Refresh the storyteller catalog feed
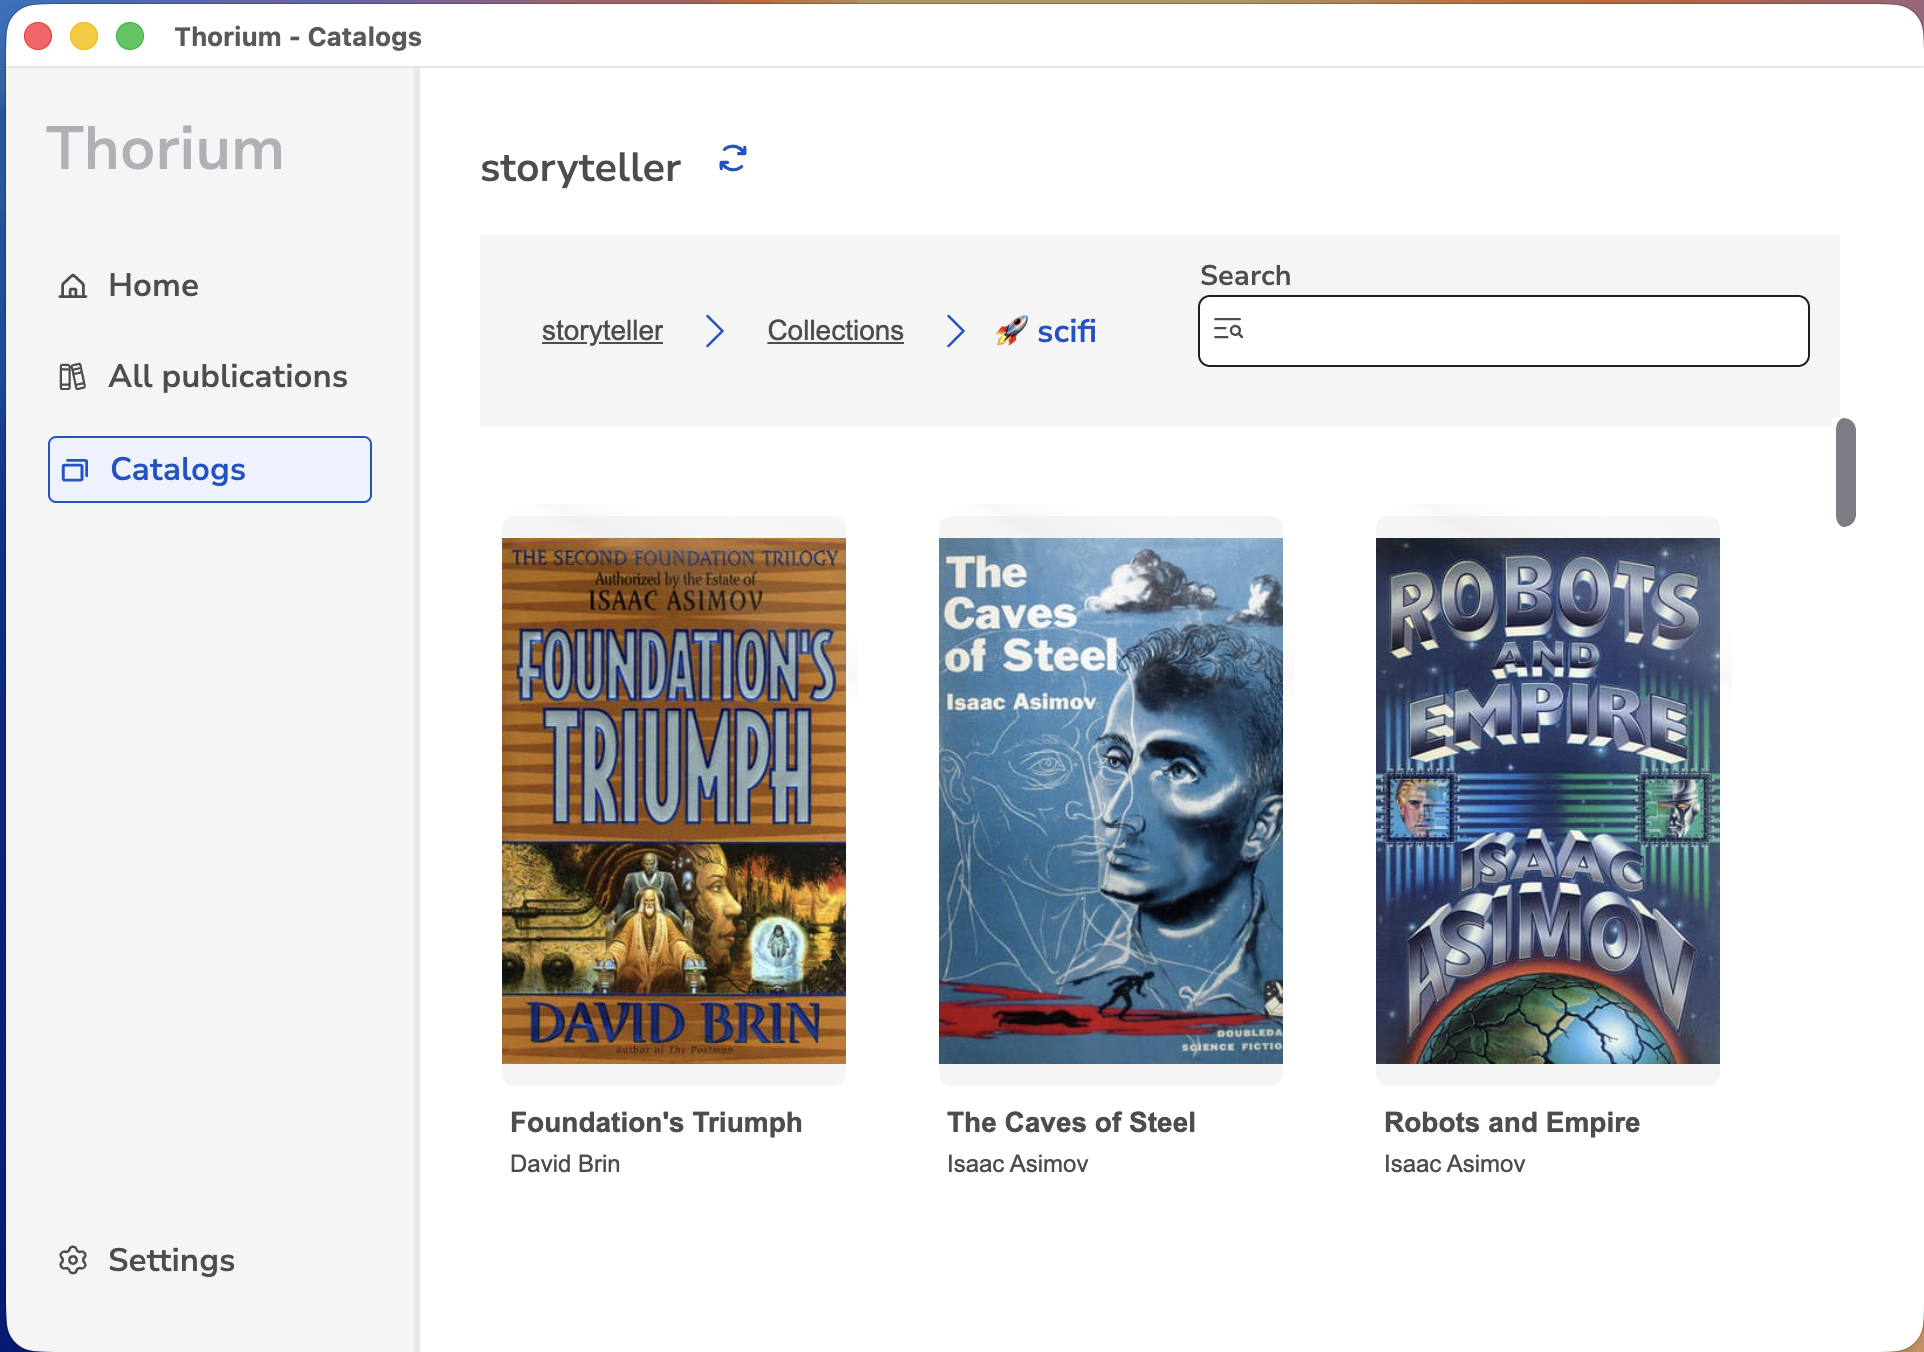This screenshot has width=1924, height=1352. (x=733, y=159)
